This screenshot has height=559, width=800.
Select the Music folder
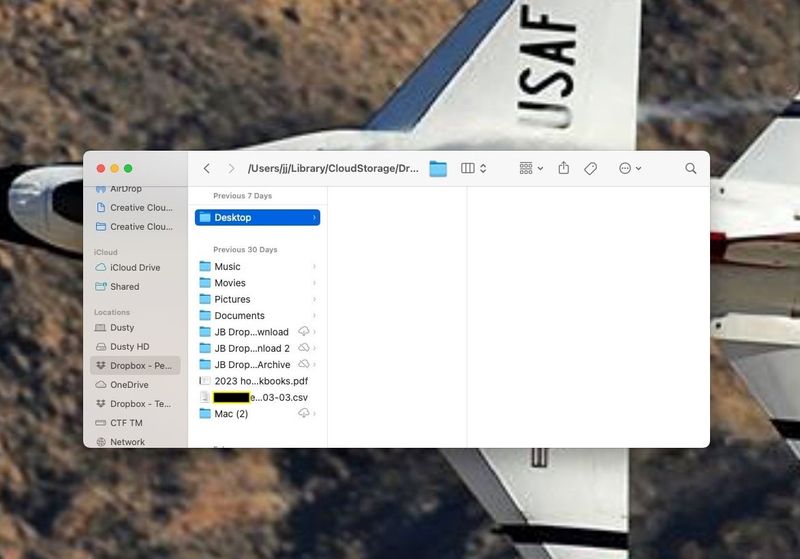[x=257, y=266]
